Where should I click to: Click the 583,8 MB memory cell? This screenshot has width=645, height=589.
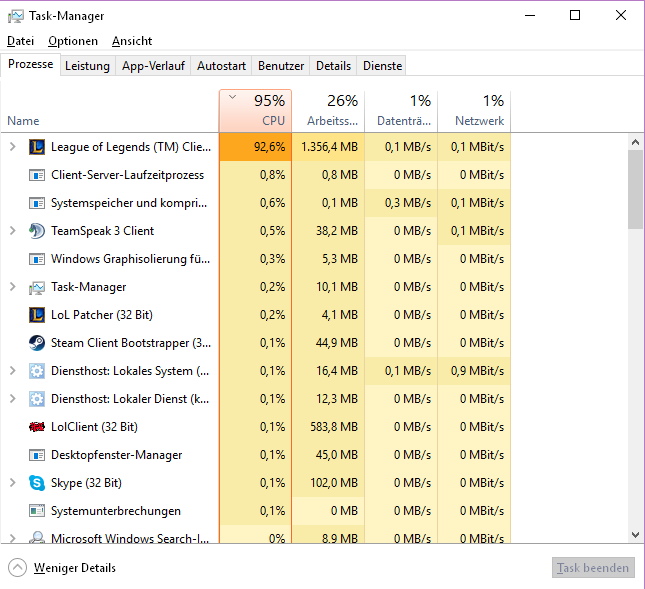328,427
